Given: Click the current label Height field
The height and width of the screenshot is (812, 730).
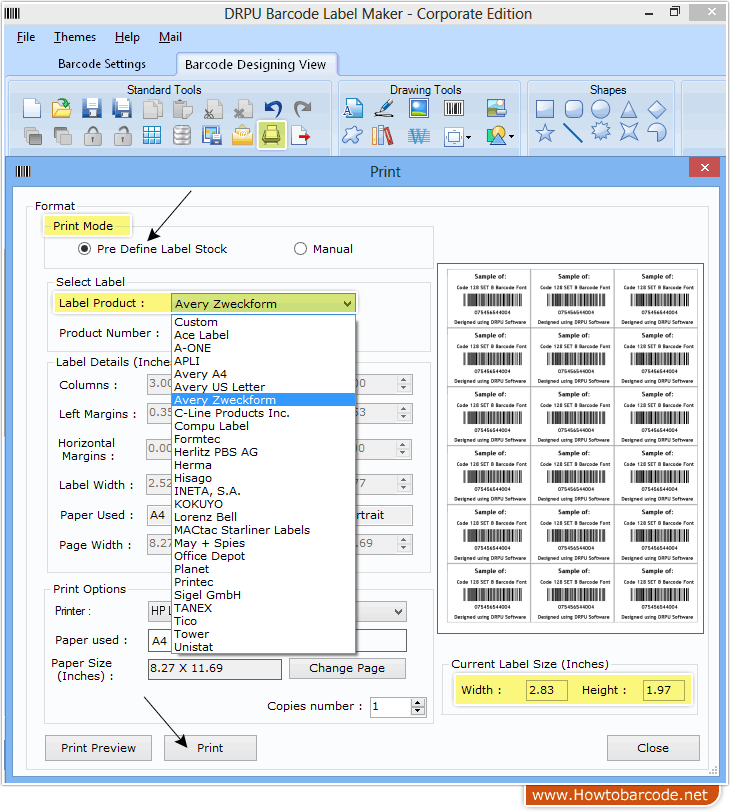Looking at the screenshot, I should [x=663, y=690].
